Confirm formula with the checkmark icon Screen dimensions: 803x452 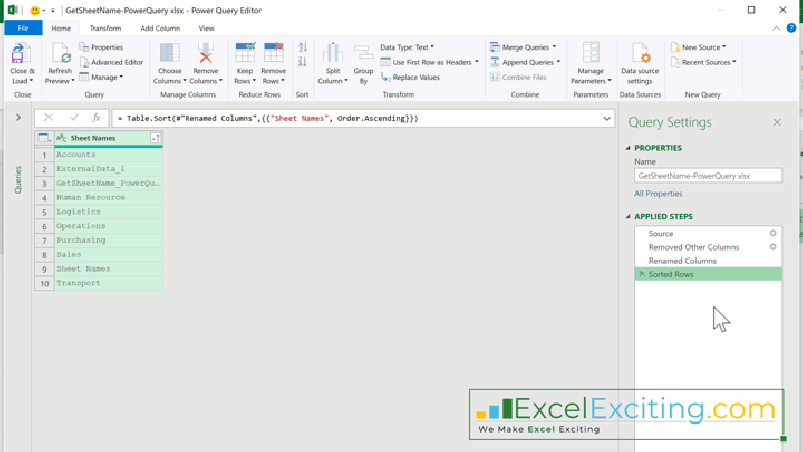coord(74,118)
